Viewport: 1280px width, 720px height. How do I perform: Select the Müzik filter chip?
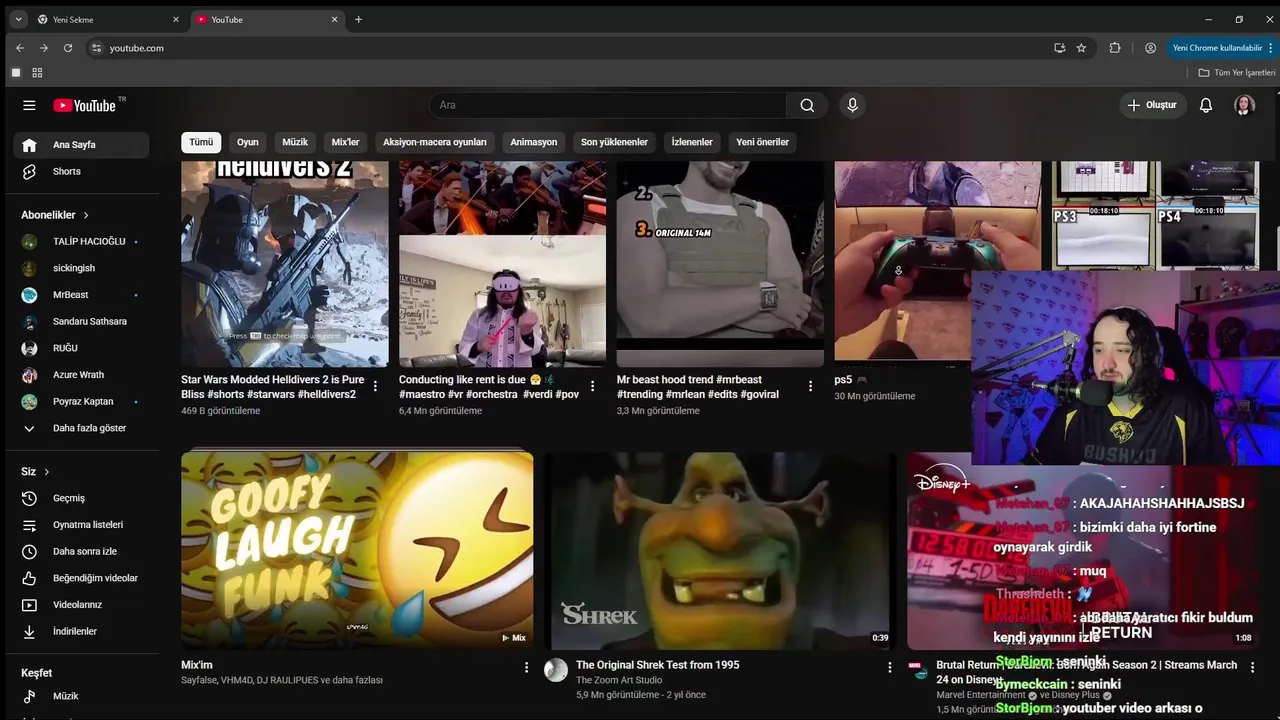point(295,142)
